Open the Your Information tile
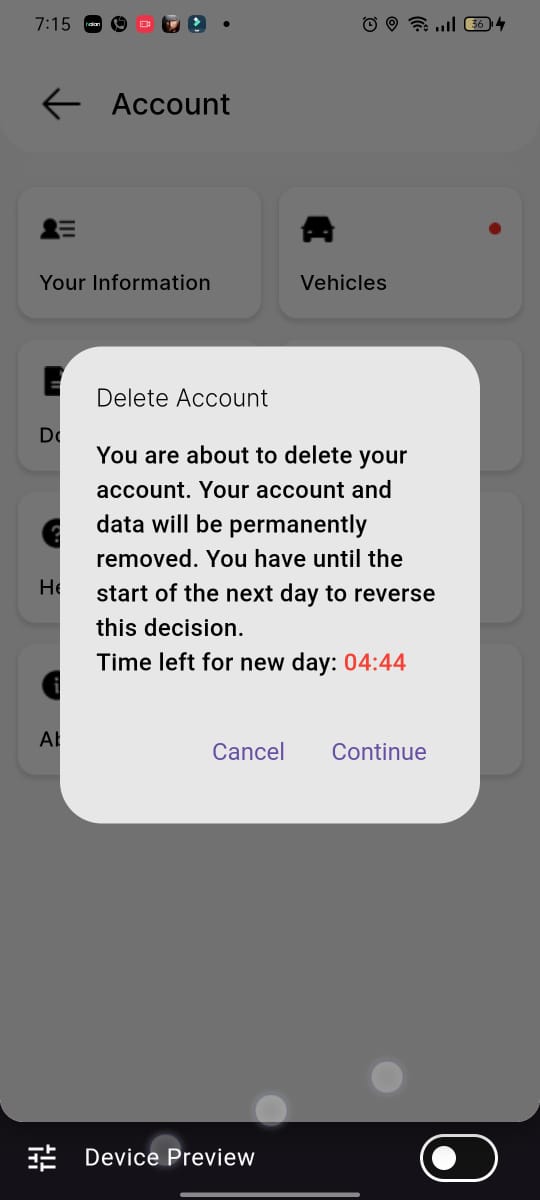The width and height of the screenshot is (540, 1200). coord(140,253)
